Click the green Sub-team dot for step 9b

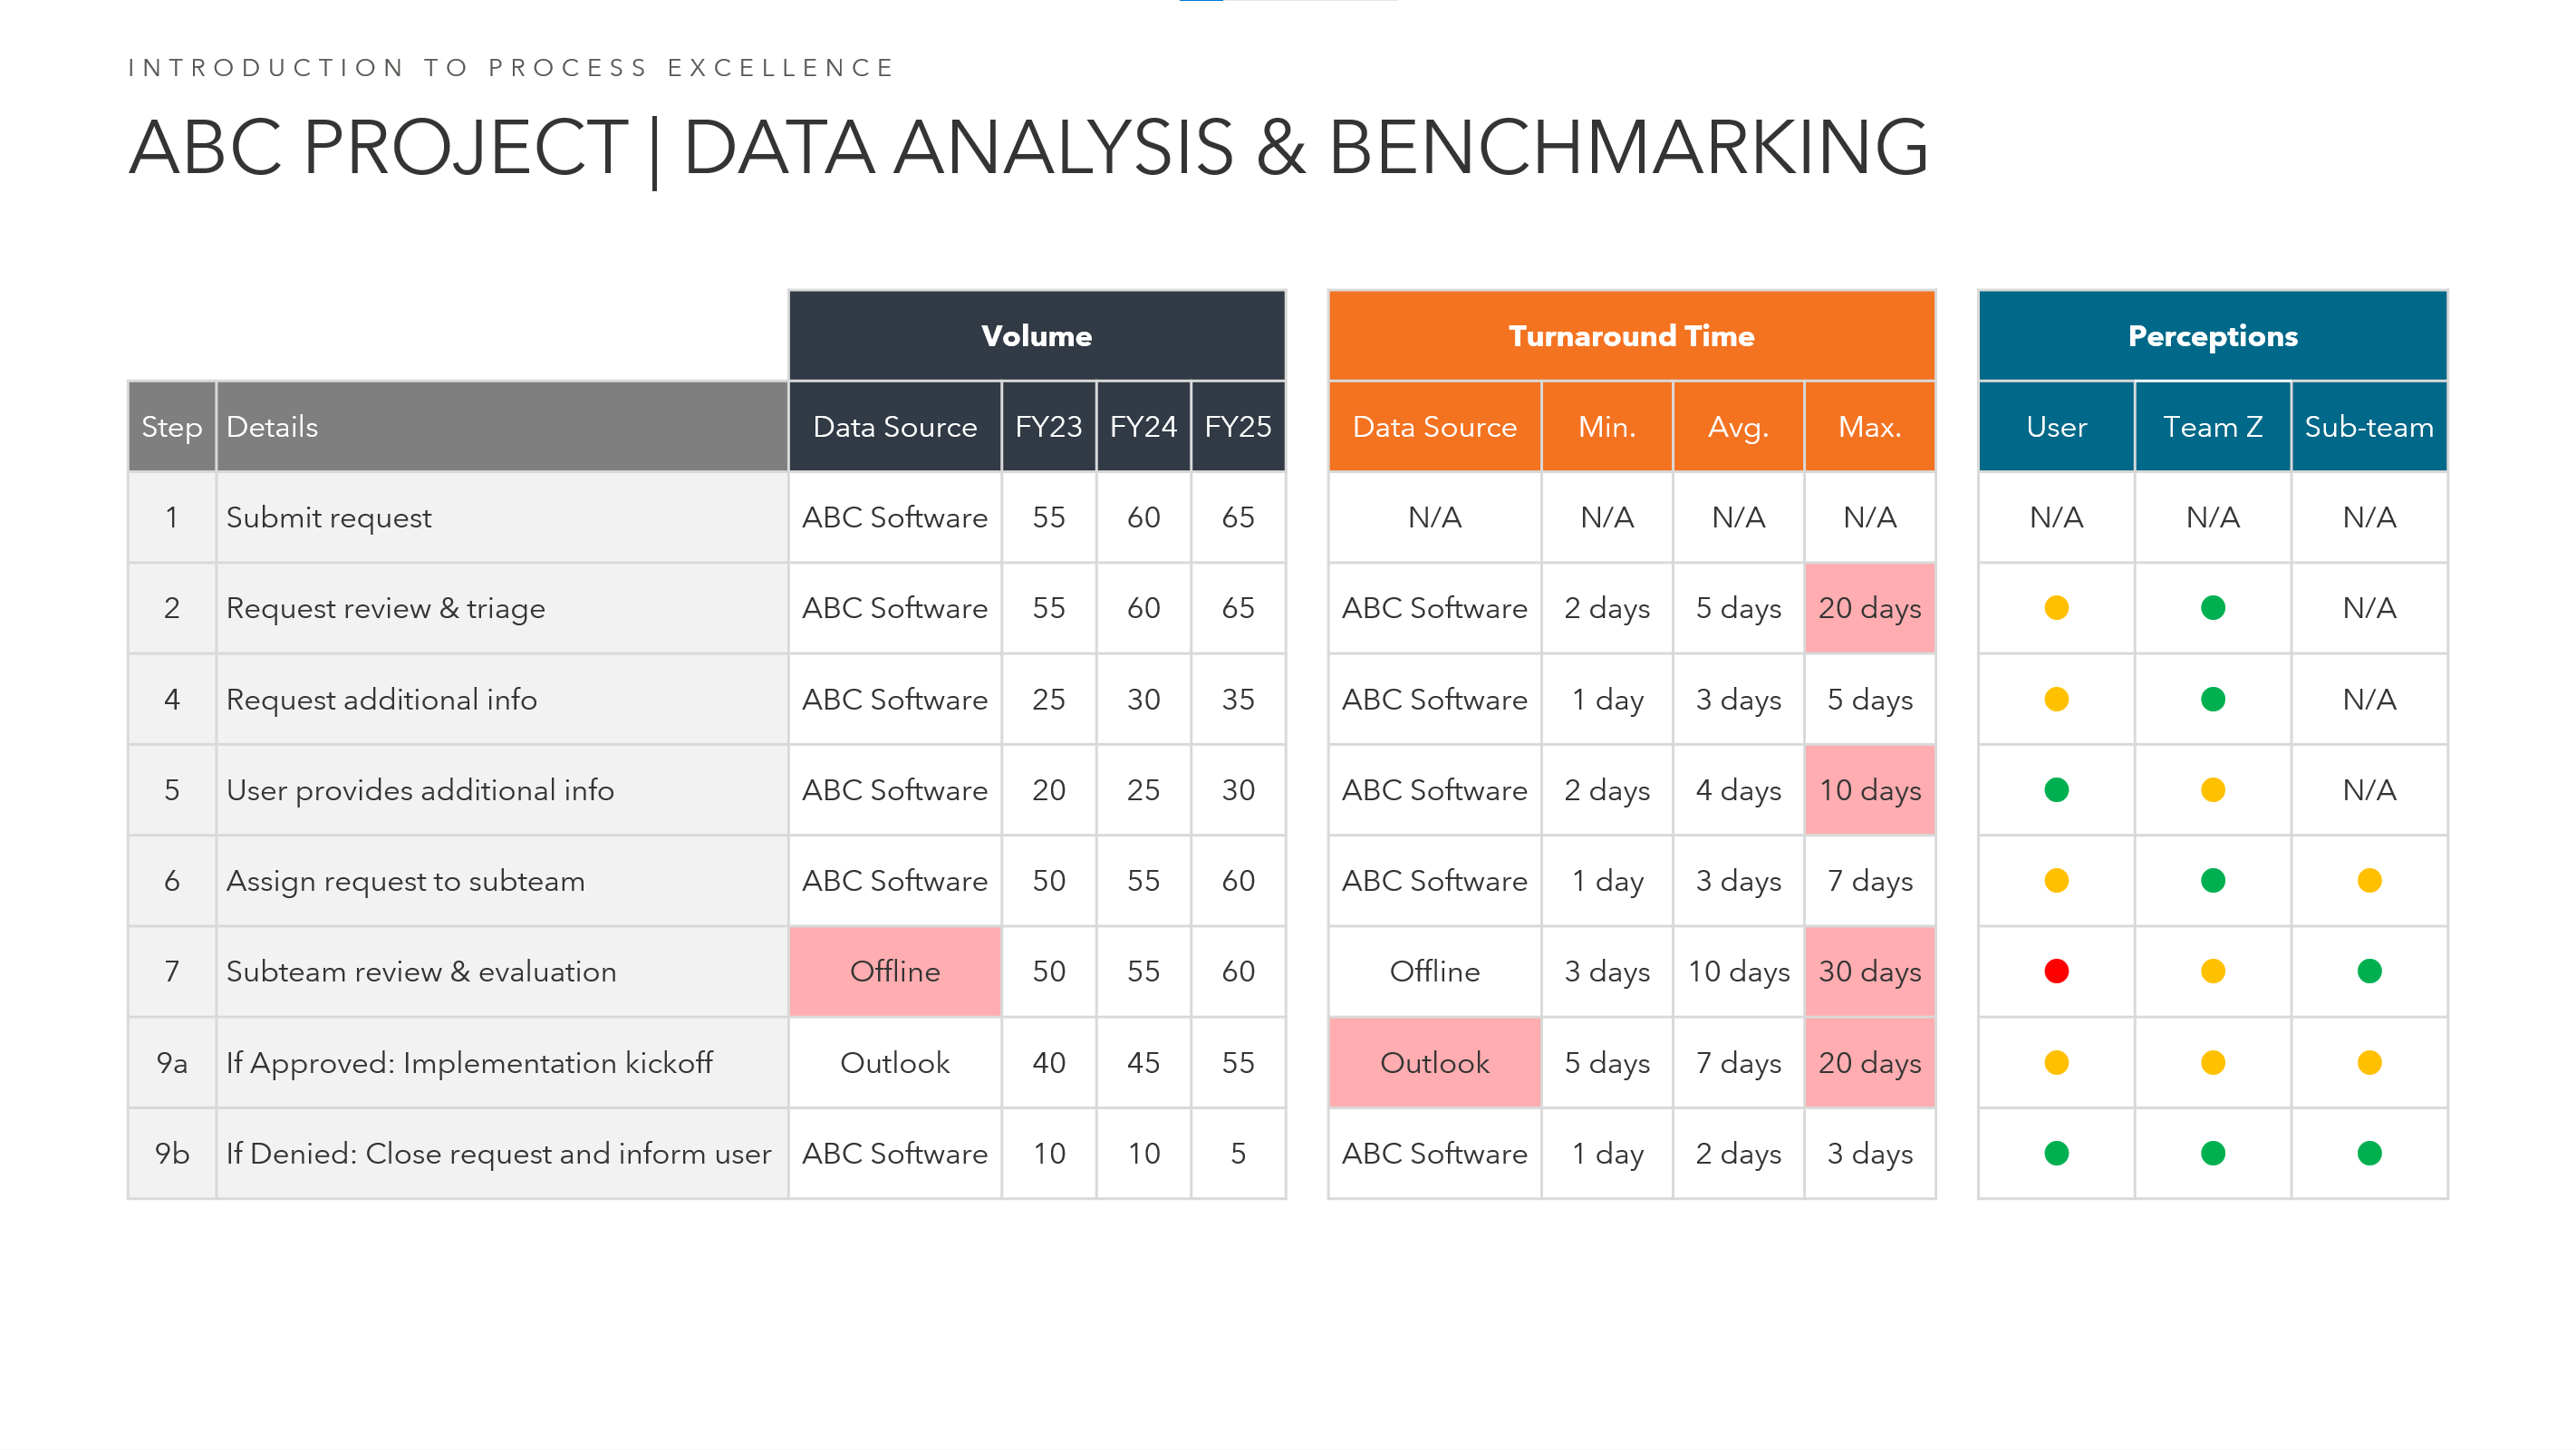pos(2368,1153)
